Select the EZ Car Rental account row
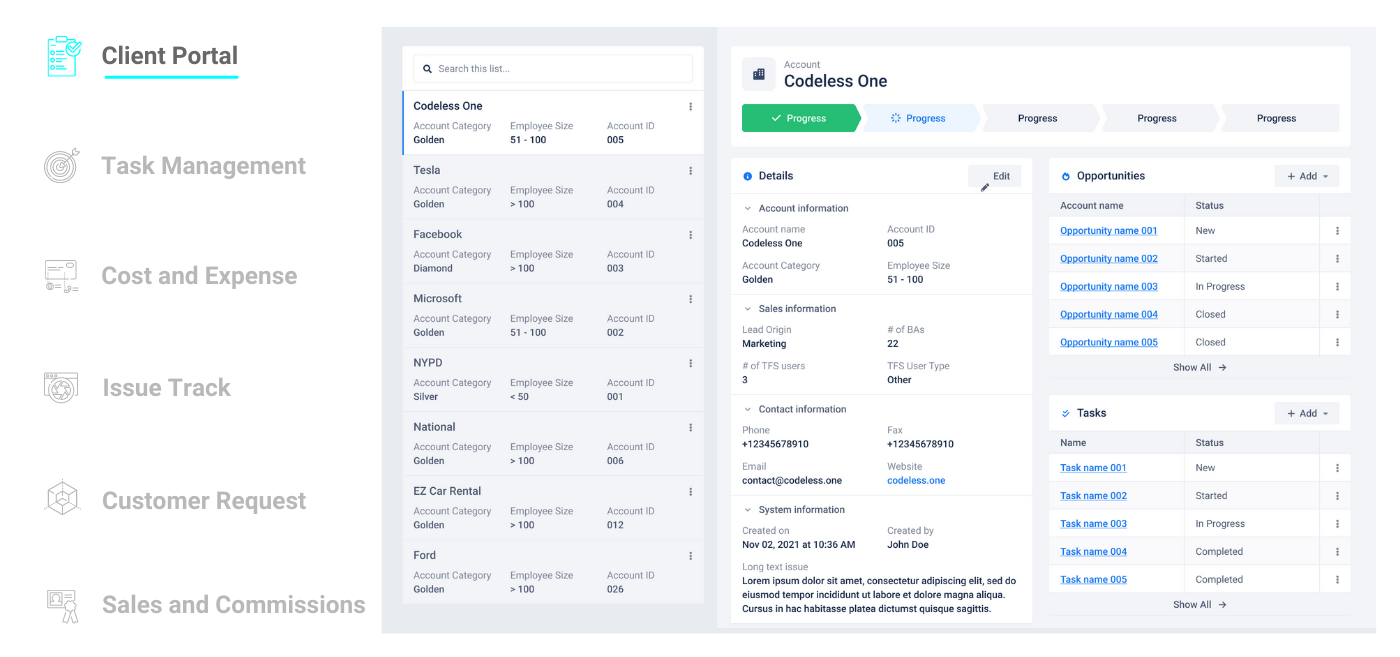The width and height of the screenshot is (1400, 657). click(553, 507)
